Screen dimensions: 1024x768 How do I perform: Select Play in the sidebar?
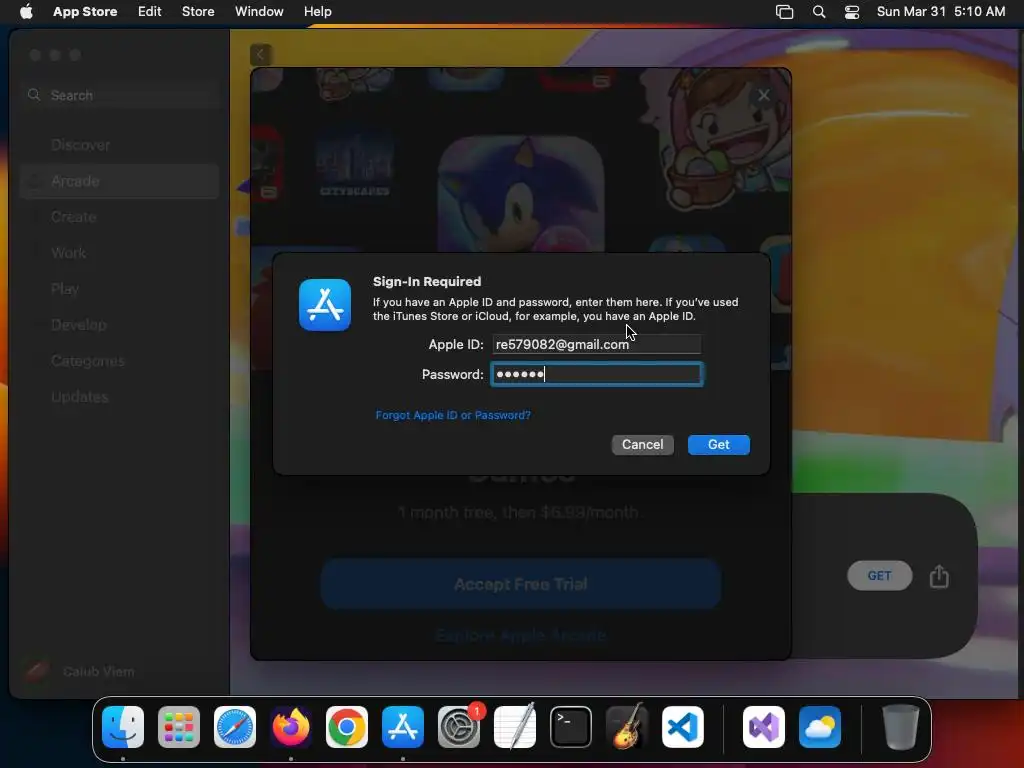pos(120,289)
